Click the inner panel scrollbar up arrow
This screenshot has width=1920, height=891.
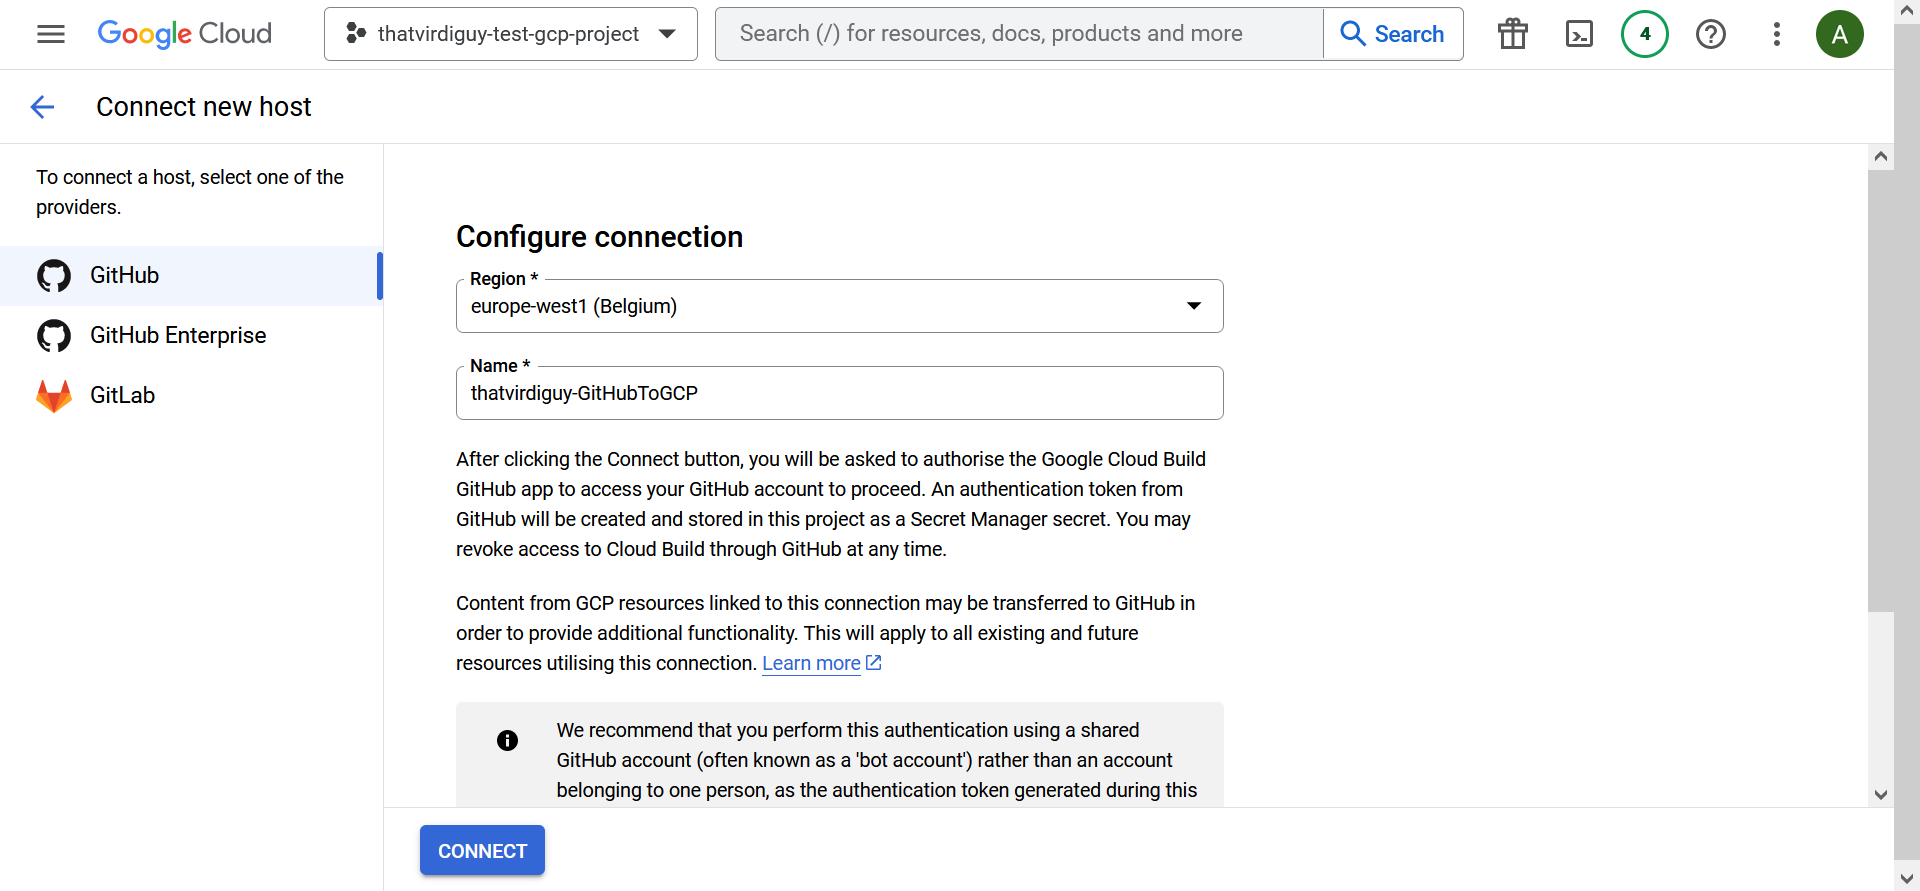[x=1881, y=156]
